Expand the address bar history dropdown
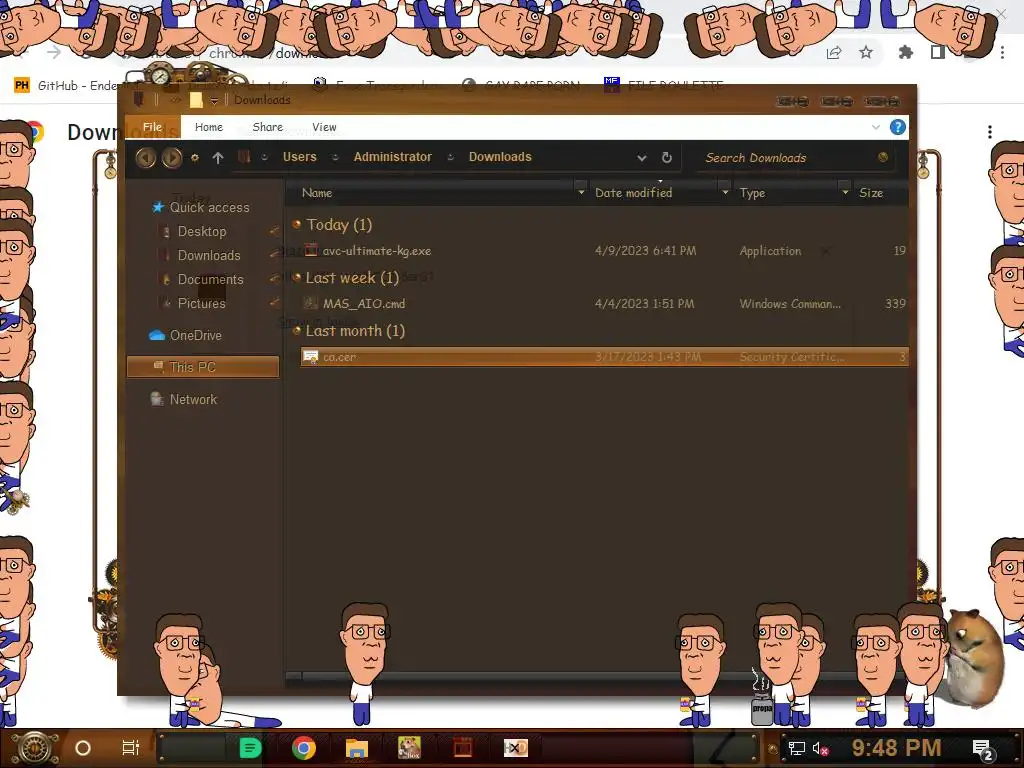The height and width of the screenshot is (768, 1024). (x=641, y=157)
